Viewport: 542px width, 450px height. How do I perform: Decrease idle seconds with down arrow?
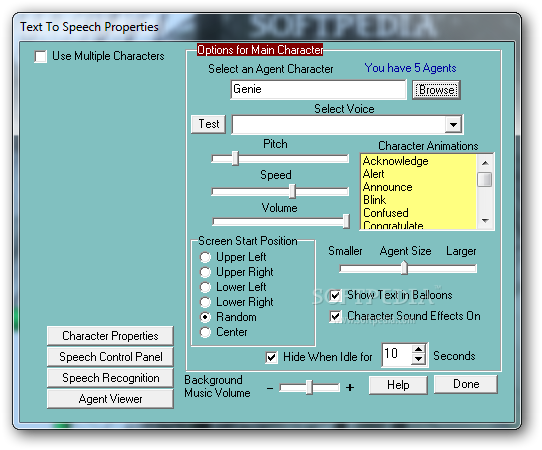[x=419, y=360]
